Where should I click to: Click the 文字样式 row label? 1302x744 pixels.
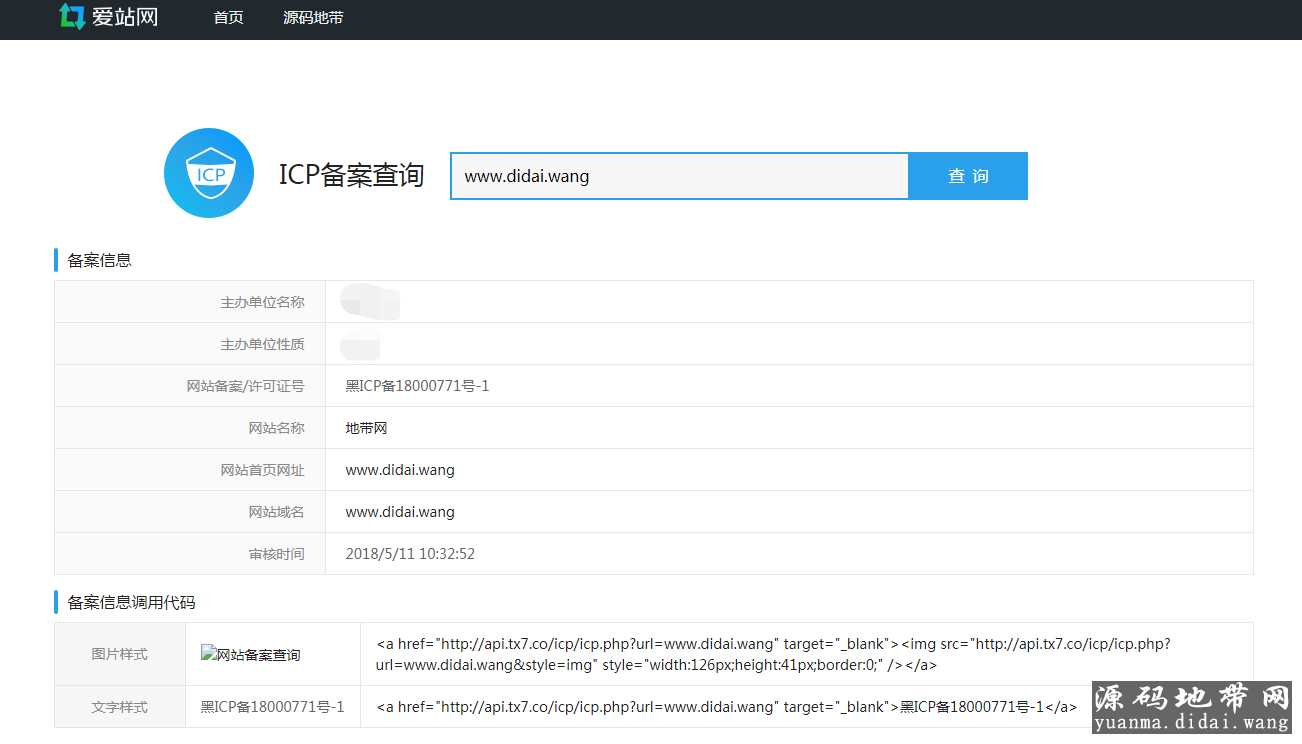(119, 707)
